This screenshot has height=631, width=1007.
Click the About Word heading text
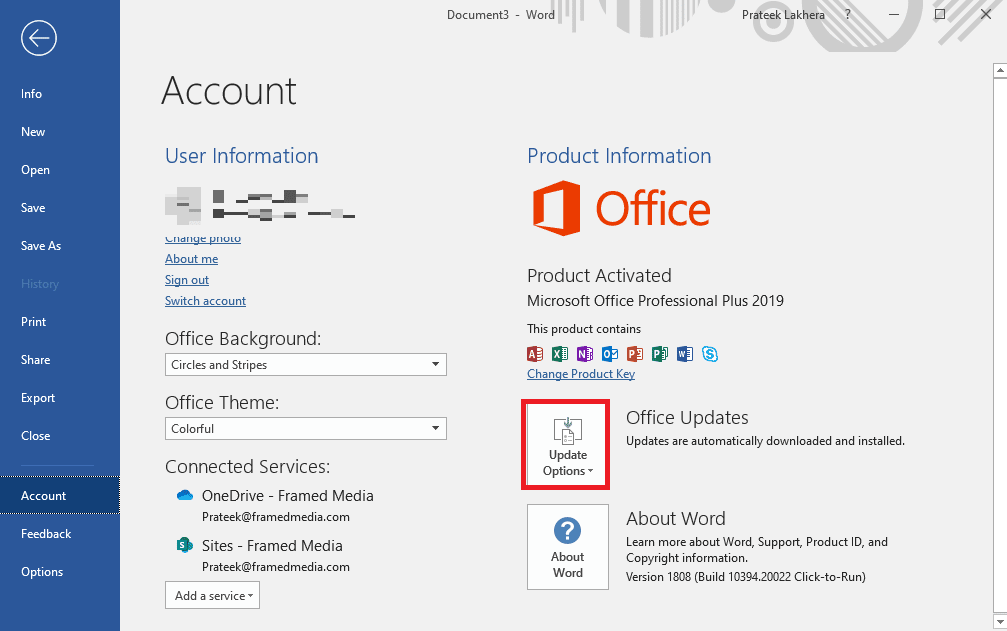[676, 518]
